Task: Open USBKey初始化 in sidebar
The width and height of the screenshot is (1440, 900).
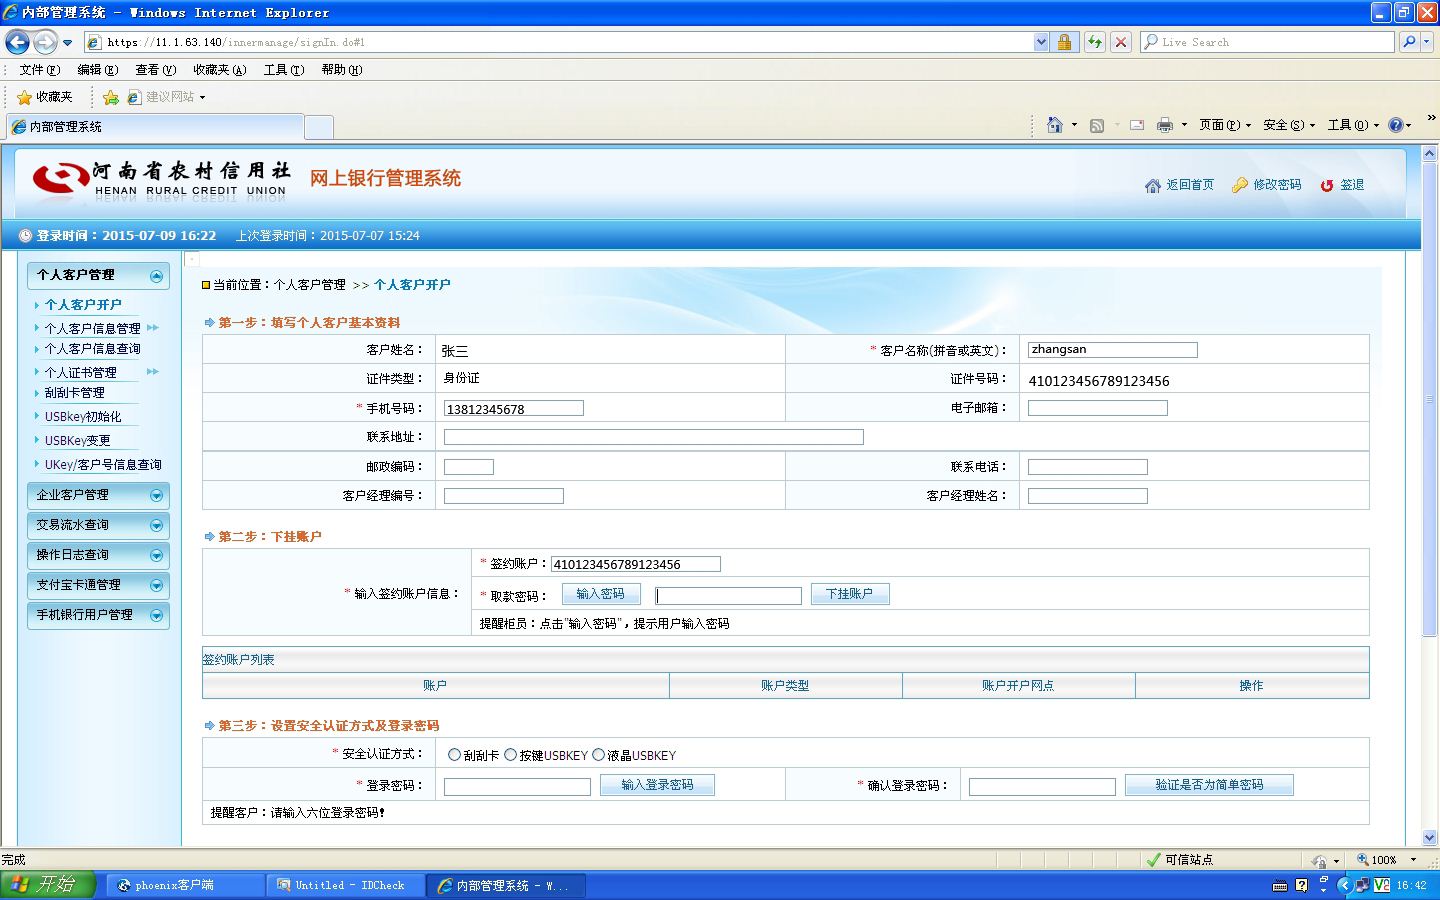Action: 83,417
